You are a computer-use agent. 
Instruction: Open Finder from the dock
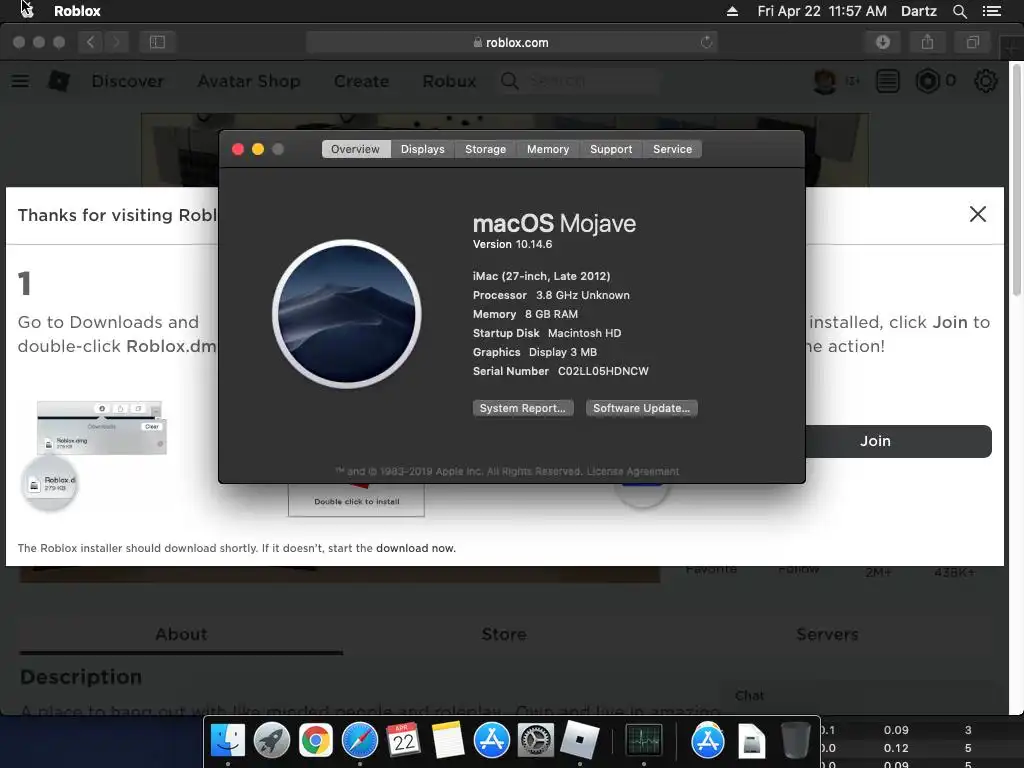(228, 741)
